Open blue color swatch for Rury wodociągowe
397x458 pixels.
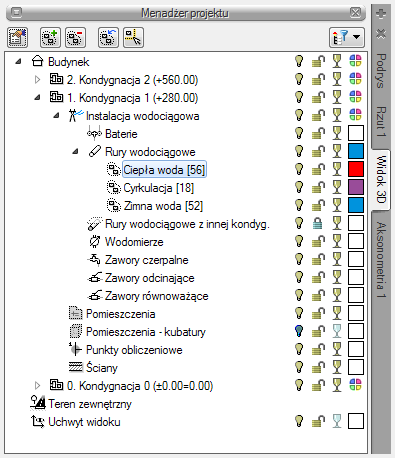(x=356, y=151)
